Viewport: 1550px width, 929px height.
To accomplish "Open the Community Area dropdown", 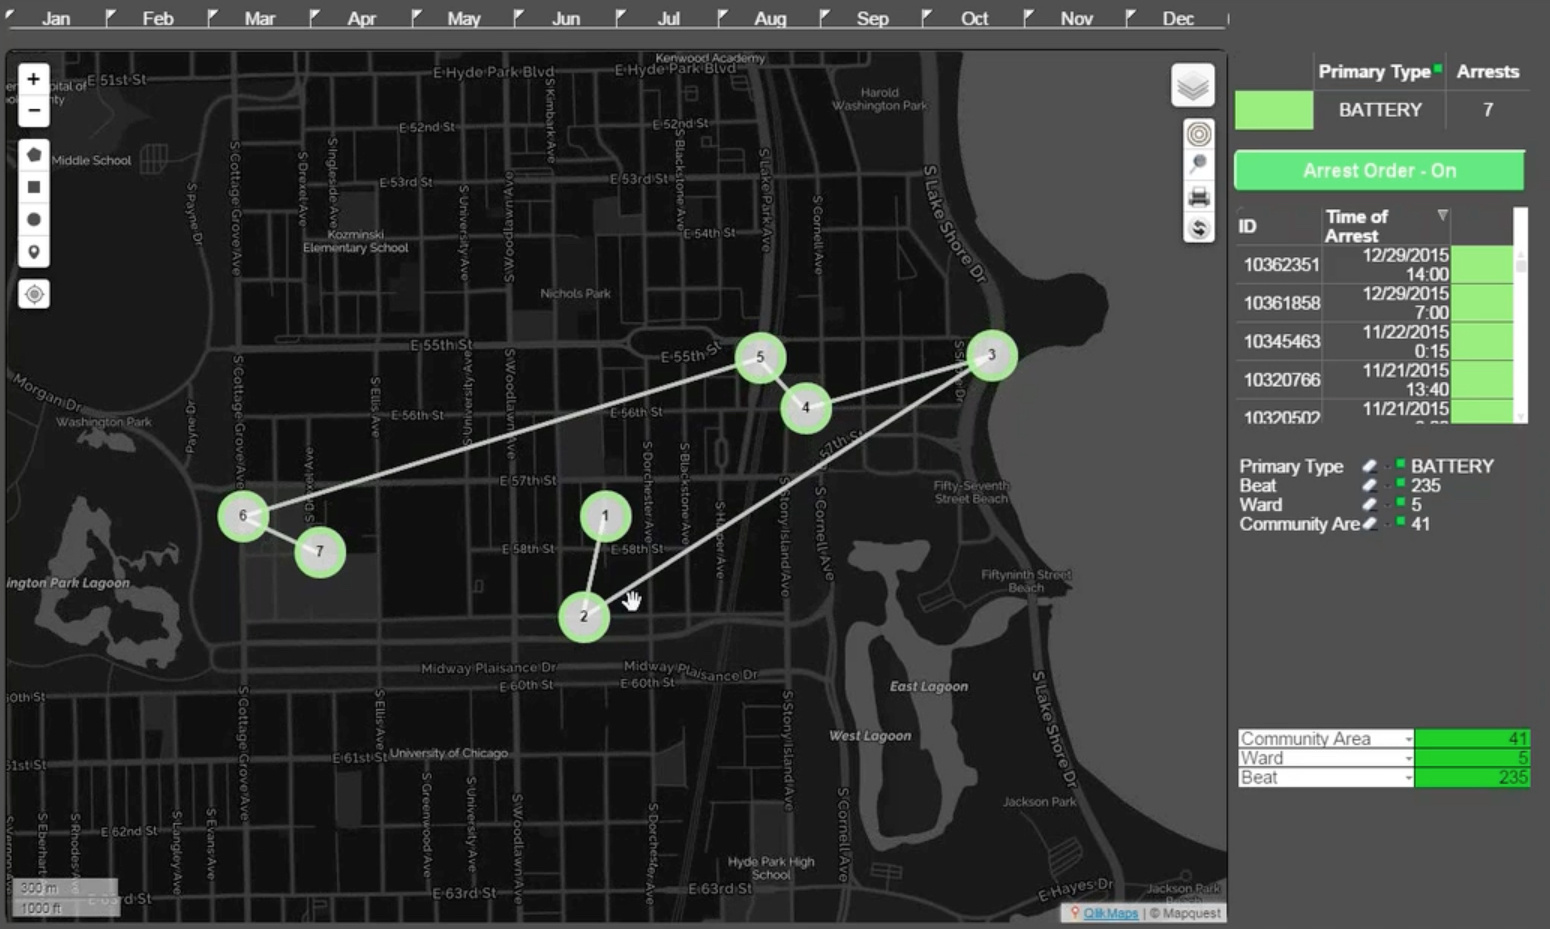I will pyautogui.click(x=1408, y=739).
